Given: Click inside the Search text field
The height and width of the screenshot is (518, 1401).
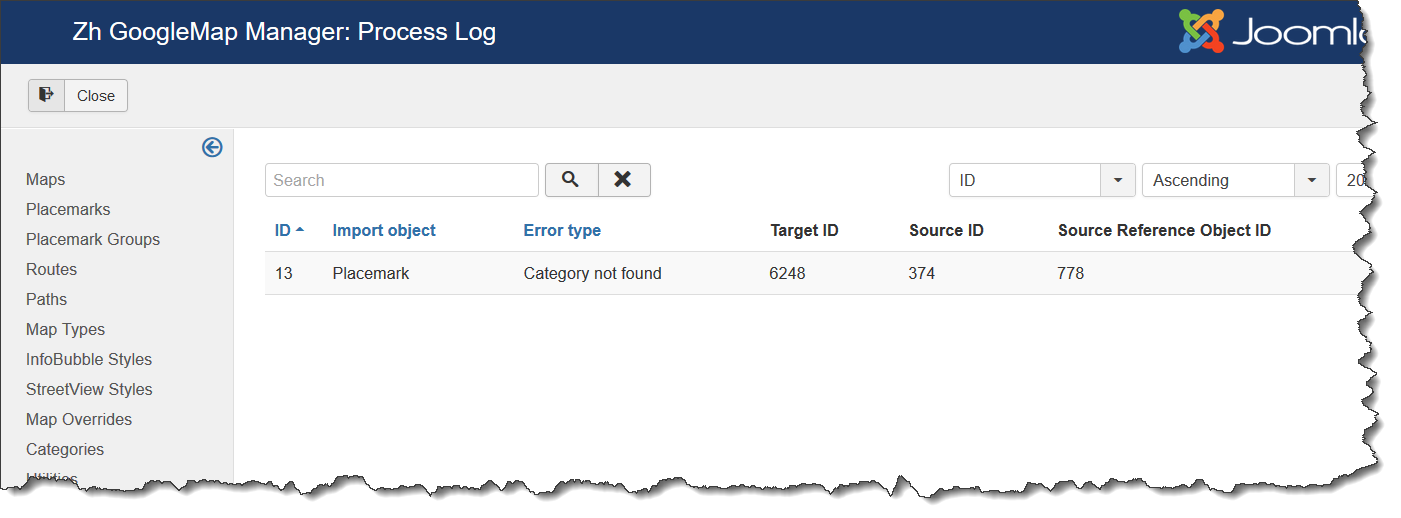Looking at the screenshot, I should pyautogui.click(x=401, y=180).
